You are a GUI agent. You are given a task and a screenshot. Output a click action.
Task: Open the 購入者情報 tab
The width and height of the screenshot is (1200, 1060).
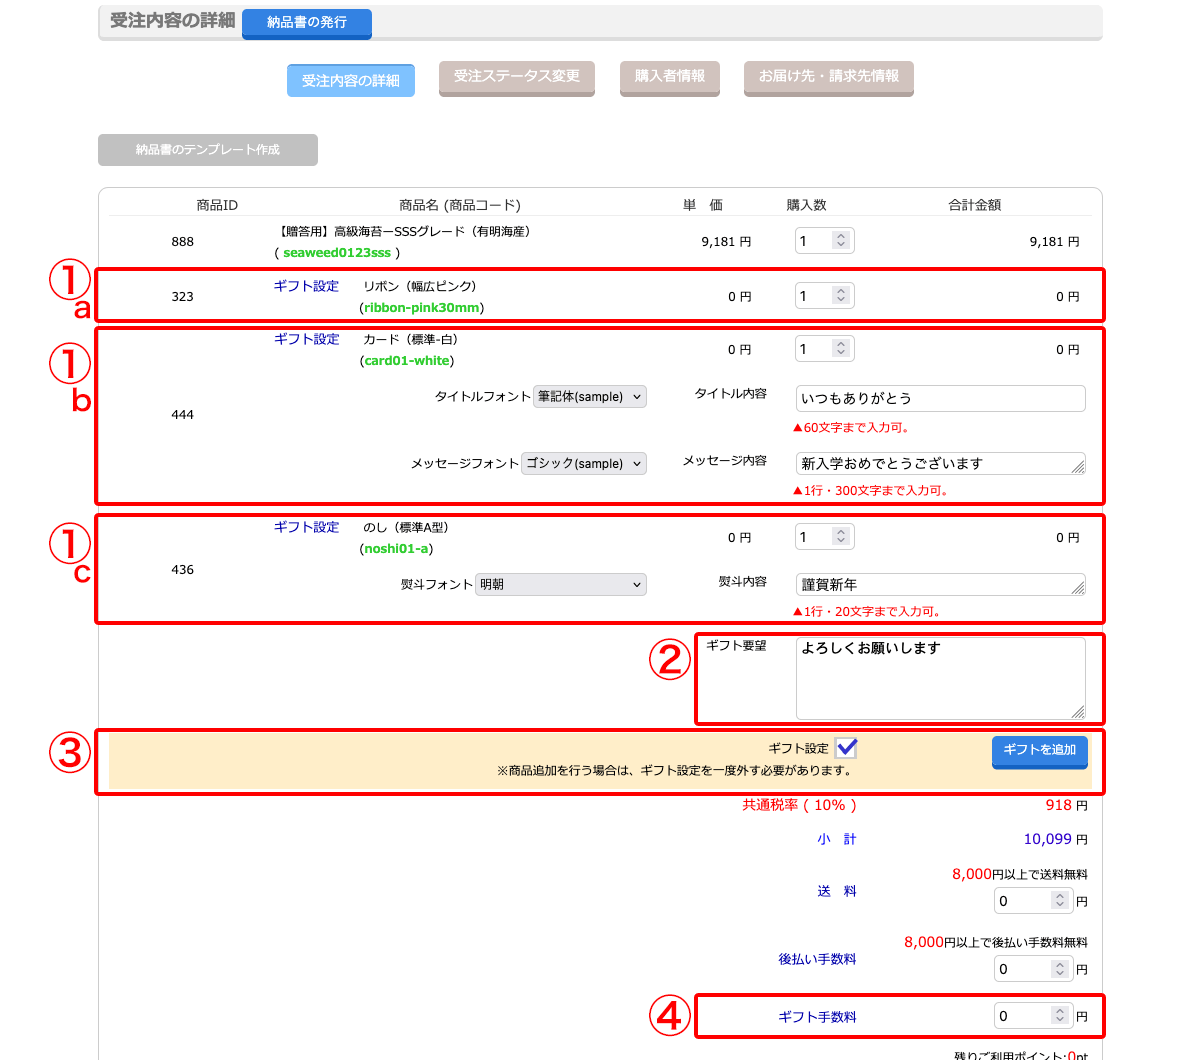pos(669,77)
